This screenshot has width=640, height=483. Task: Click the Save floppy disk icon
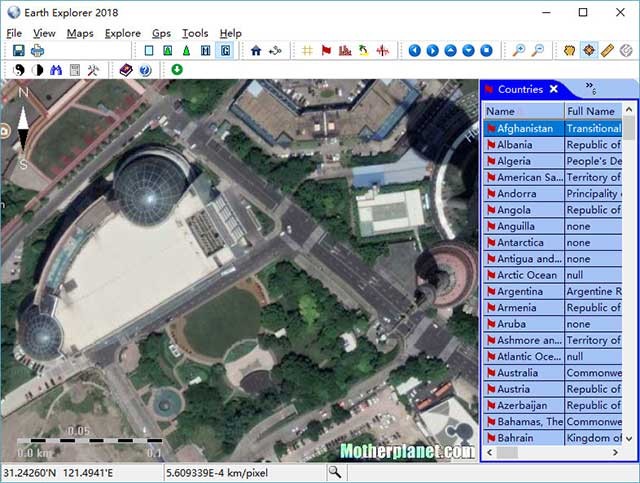point(17,50)
